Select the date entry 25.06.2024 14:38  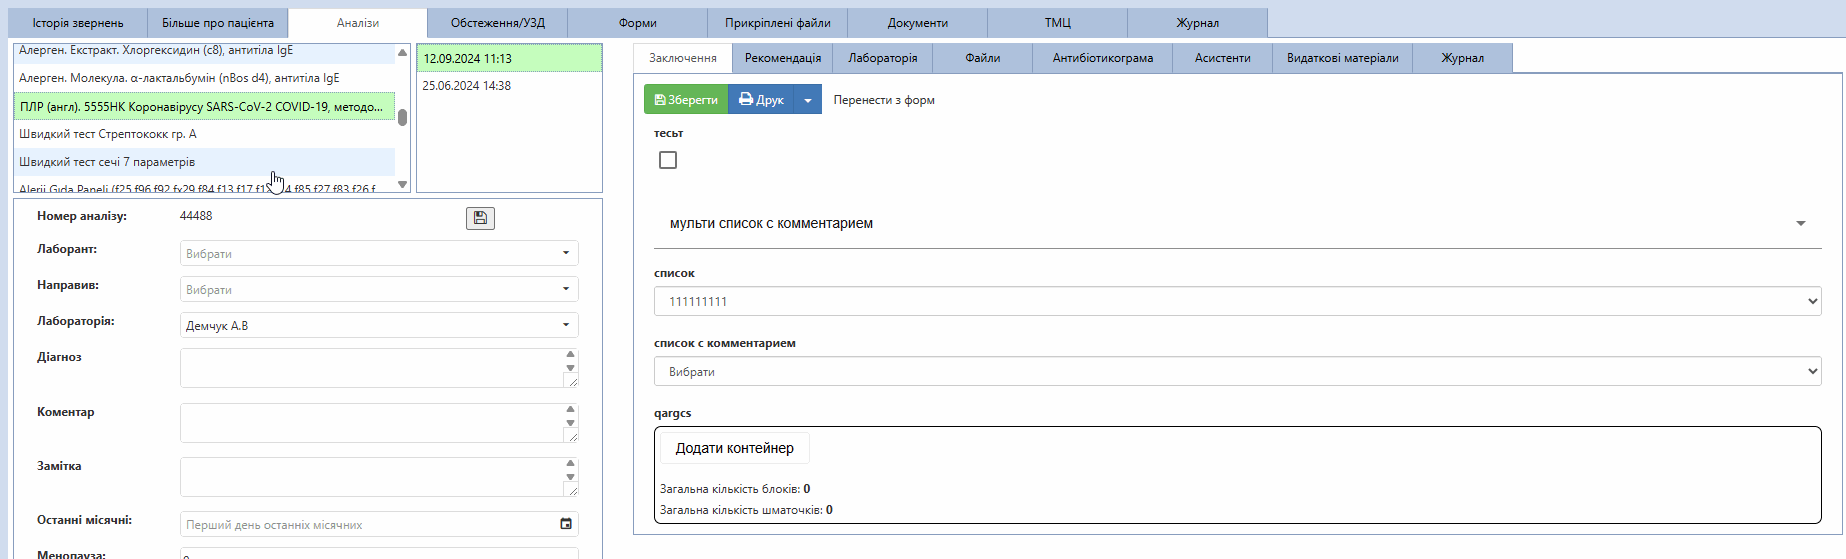point(509,86)
